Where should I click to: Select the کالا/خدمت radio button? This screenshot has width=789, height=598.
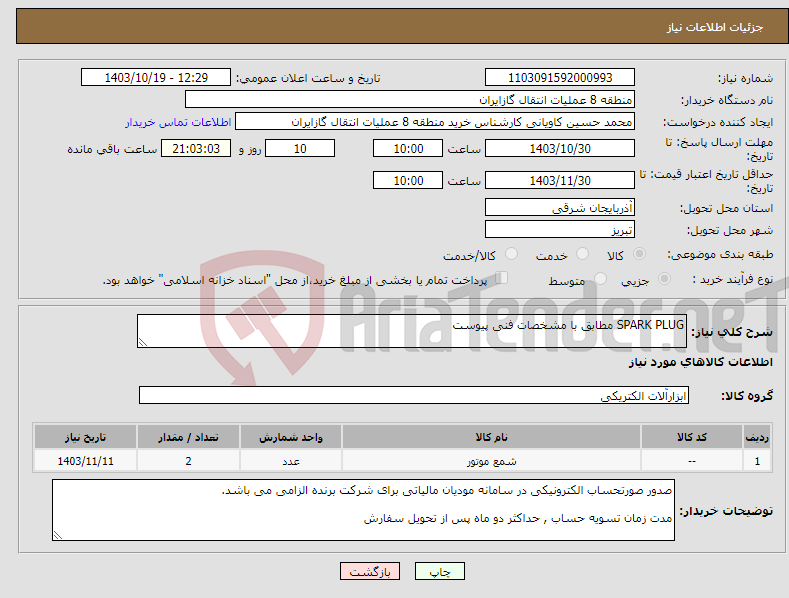[x=511, y=254]
